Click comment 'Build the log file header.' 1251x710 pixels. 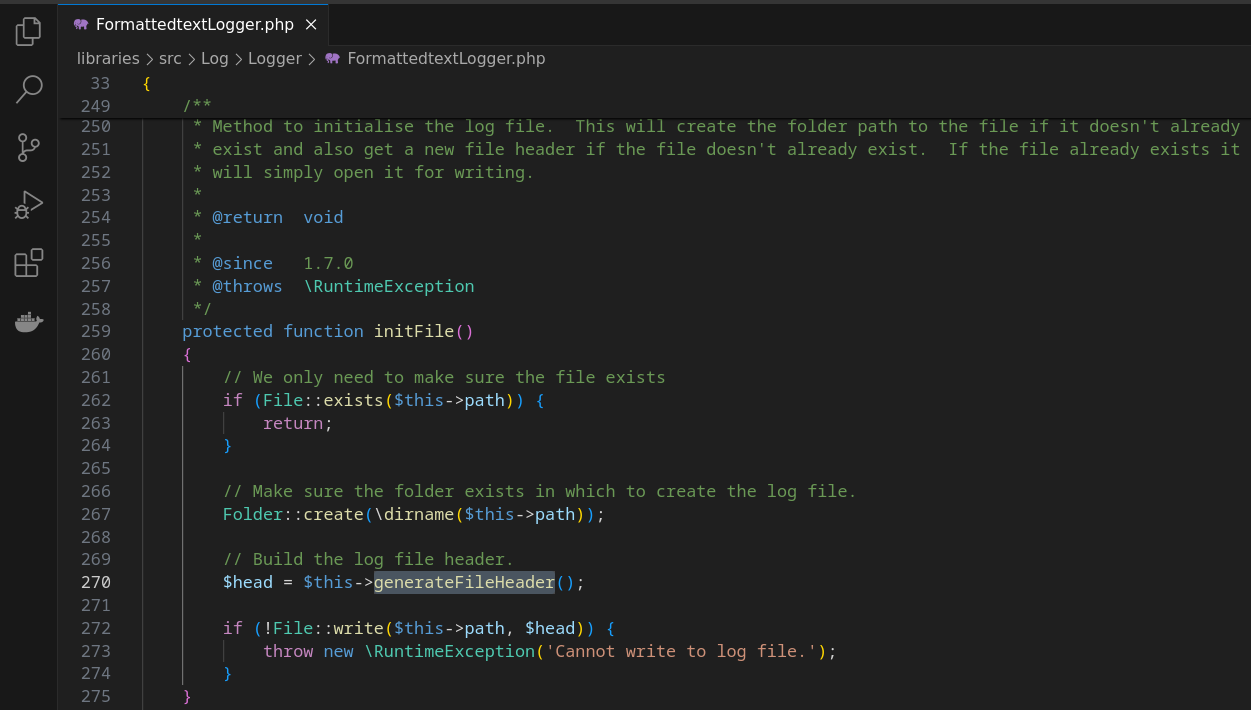click(x=368, y=559)
